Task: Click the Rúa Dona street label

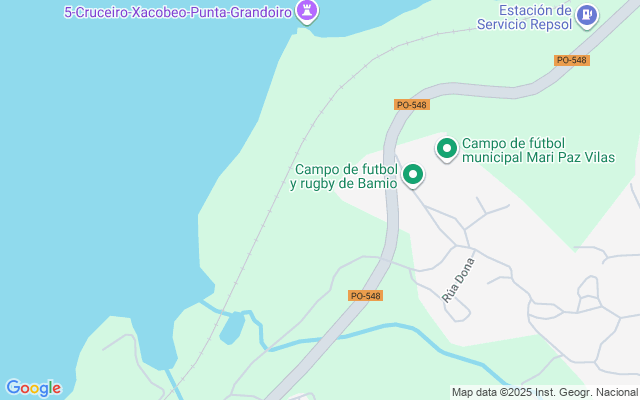Action: 459,280
